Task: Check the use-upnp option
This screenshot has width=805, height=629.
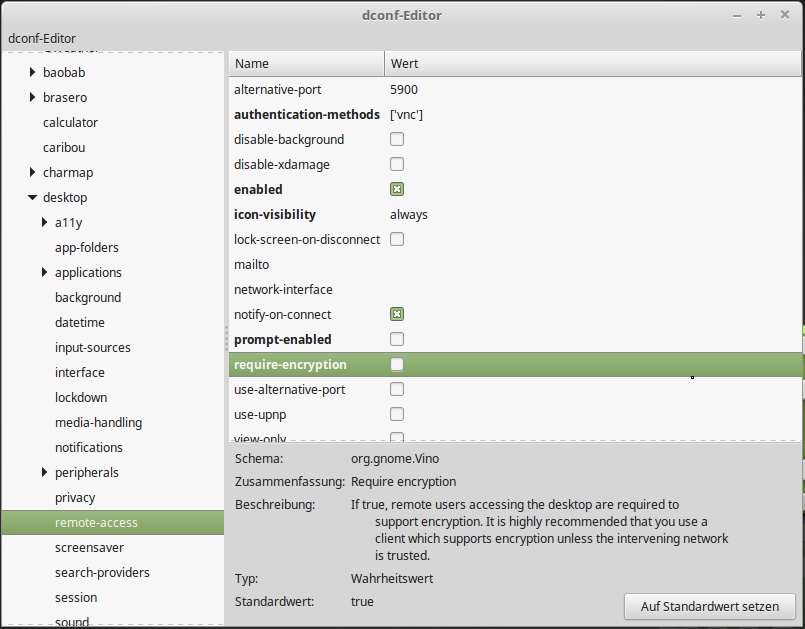Action: click(397, 414)
